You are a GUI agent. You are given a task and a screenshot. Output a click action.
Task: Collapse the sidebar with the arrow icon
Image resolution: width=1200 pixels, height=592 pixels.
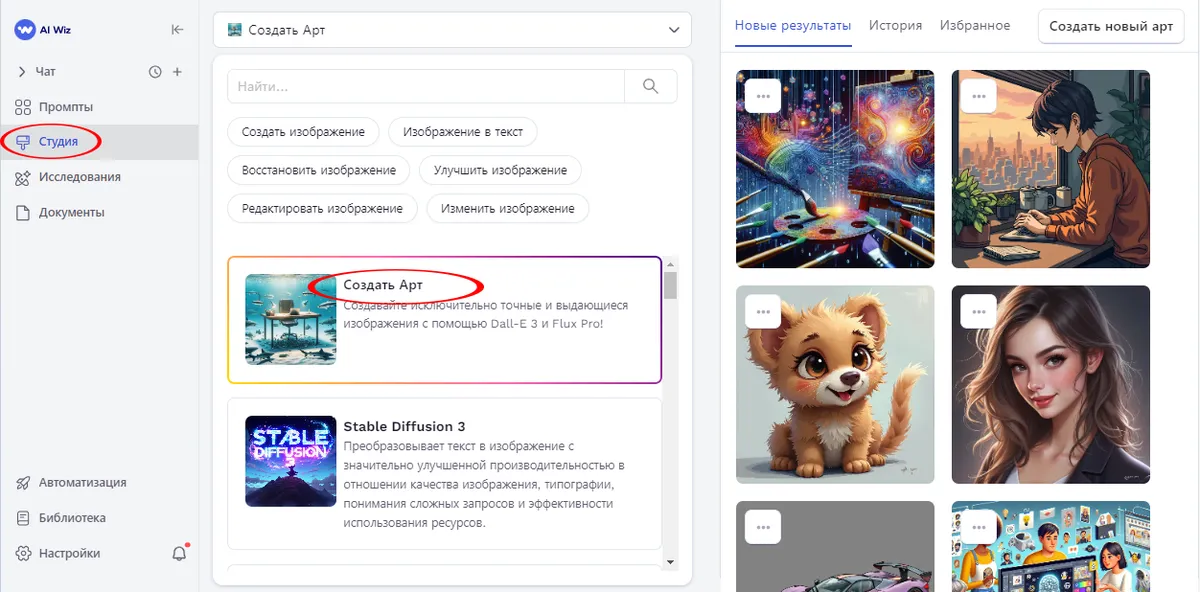click(177, 29)
